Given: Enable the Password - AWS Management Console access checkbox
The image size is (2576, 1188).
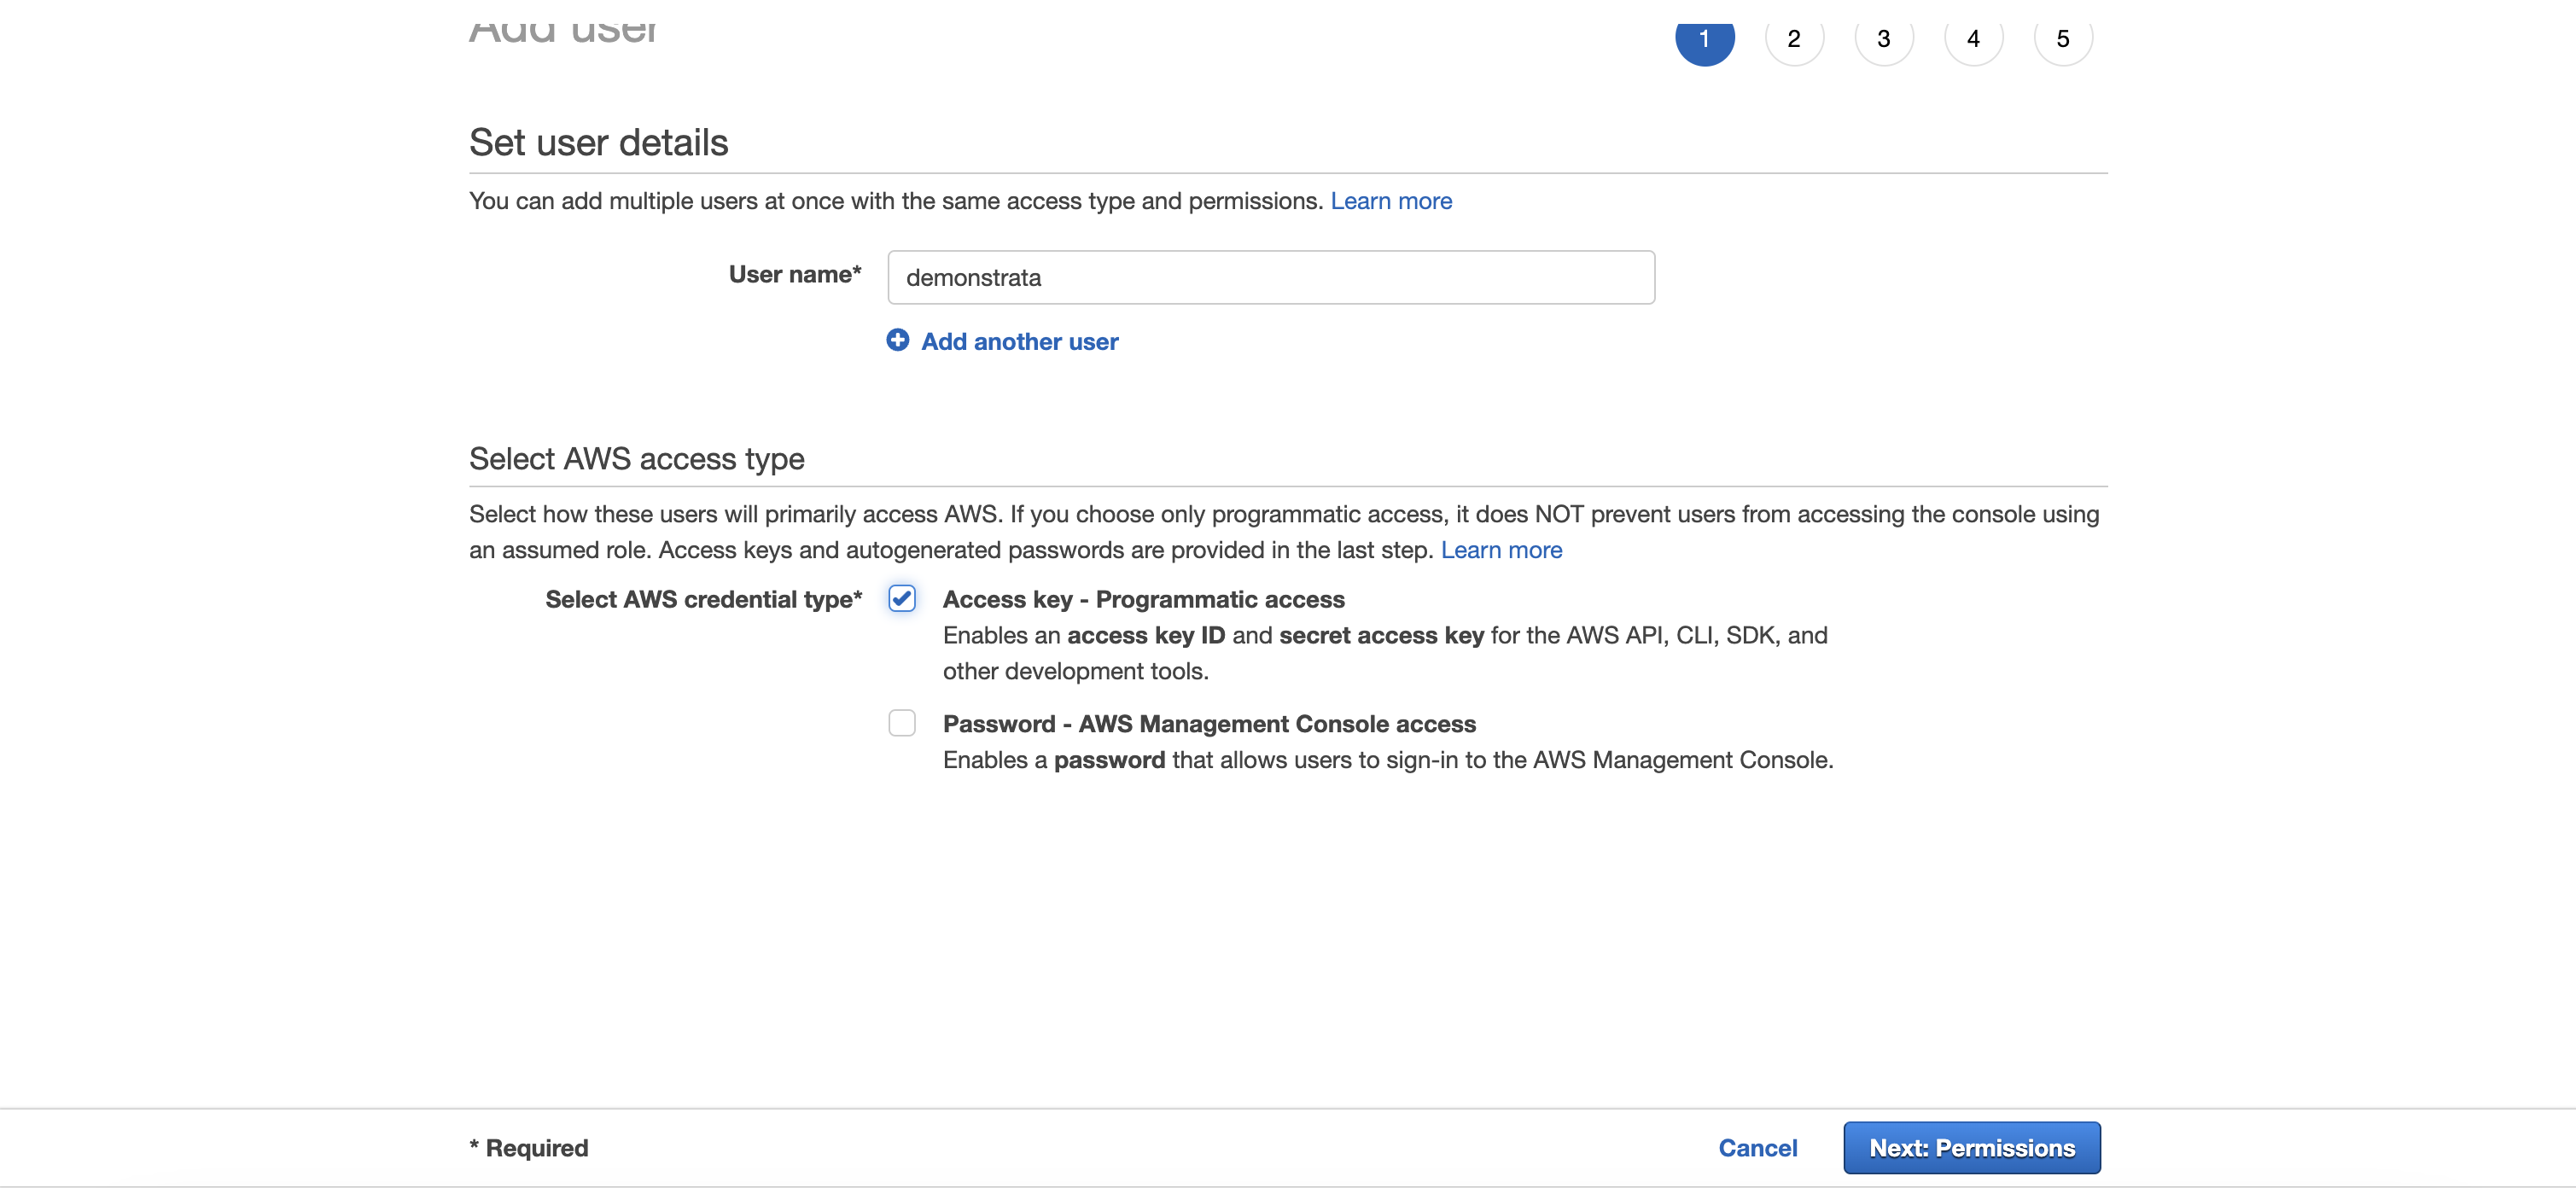Looking at the screenshot, I should click(x=901, y=722).
